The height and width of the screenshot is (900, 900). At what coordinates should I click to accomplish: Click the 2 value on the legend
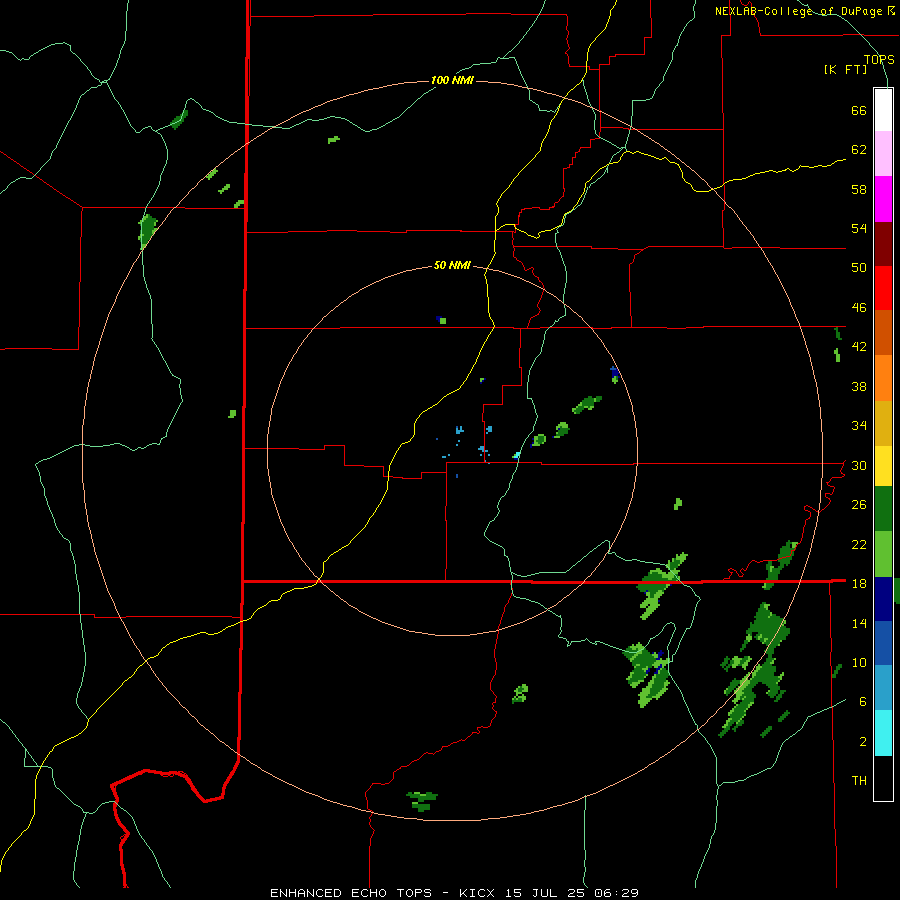click(863, 742)
